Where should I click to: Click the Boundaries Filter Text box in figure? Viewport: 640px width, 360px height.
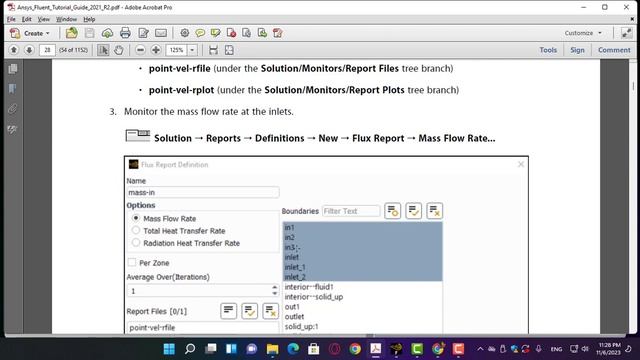(351, 211)
